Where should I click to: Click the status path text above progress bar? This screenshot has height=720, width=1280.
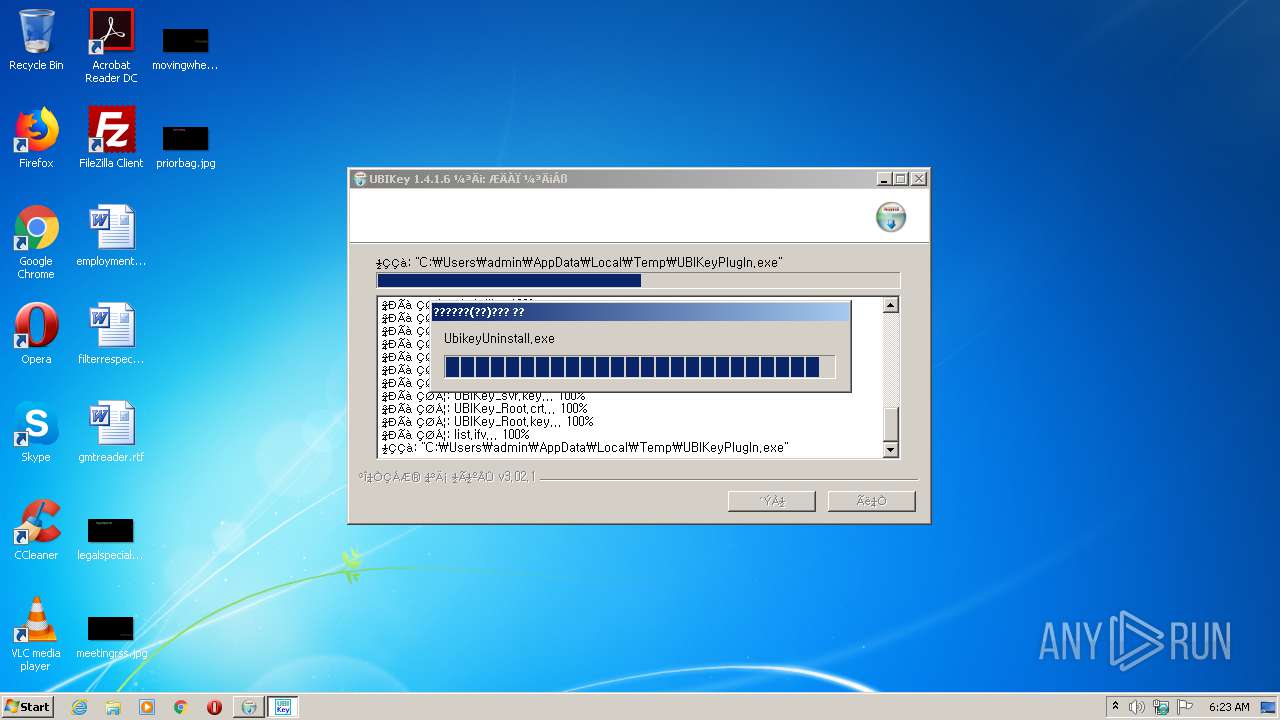(579, 263)
